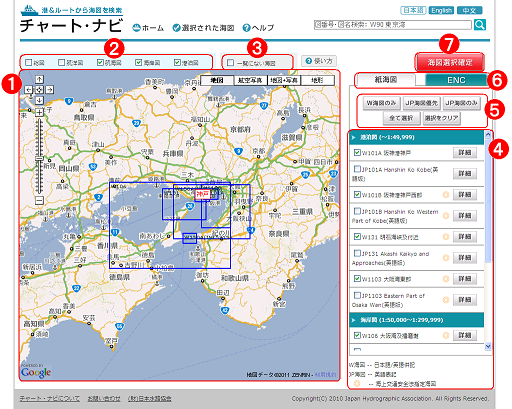
Task: Open 詳細 for W101A chart
Action: pyautogui.click(x=465, y=153)
